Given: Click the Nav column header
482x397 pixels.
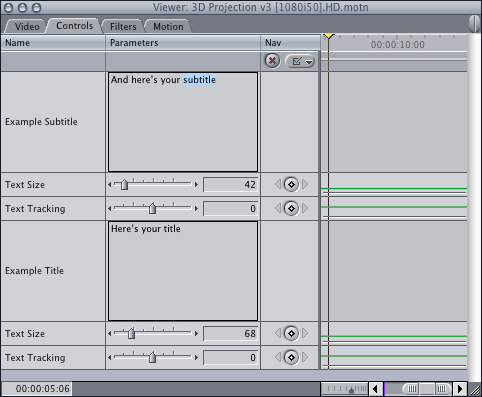Looking at the screenshot, I should point(290,43).
